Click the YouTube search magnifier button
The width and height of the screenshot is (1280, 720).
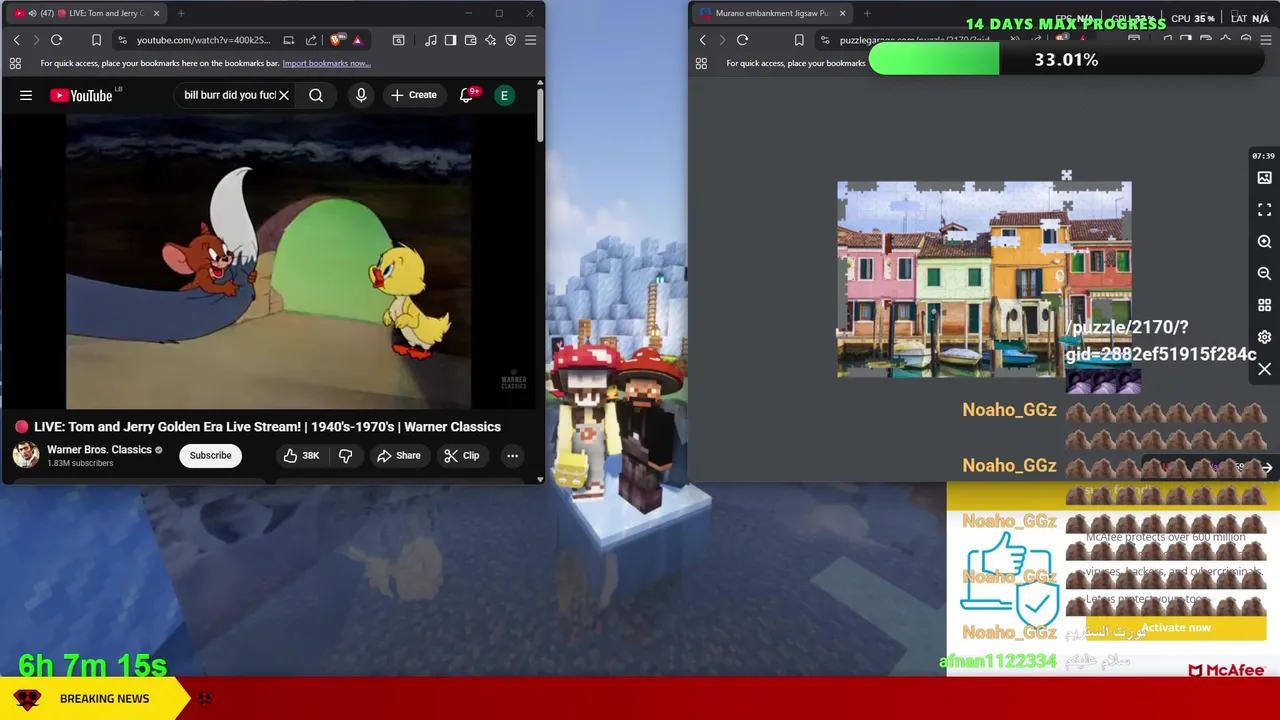pyautogui.click(x=316, y=95)
